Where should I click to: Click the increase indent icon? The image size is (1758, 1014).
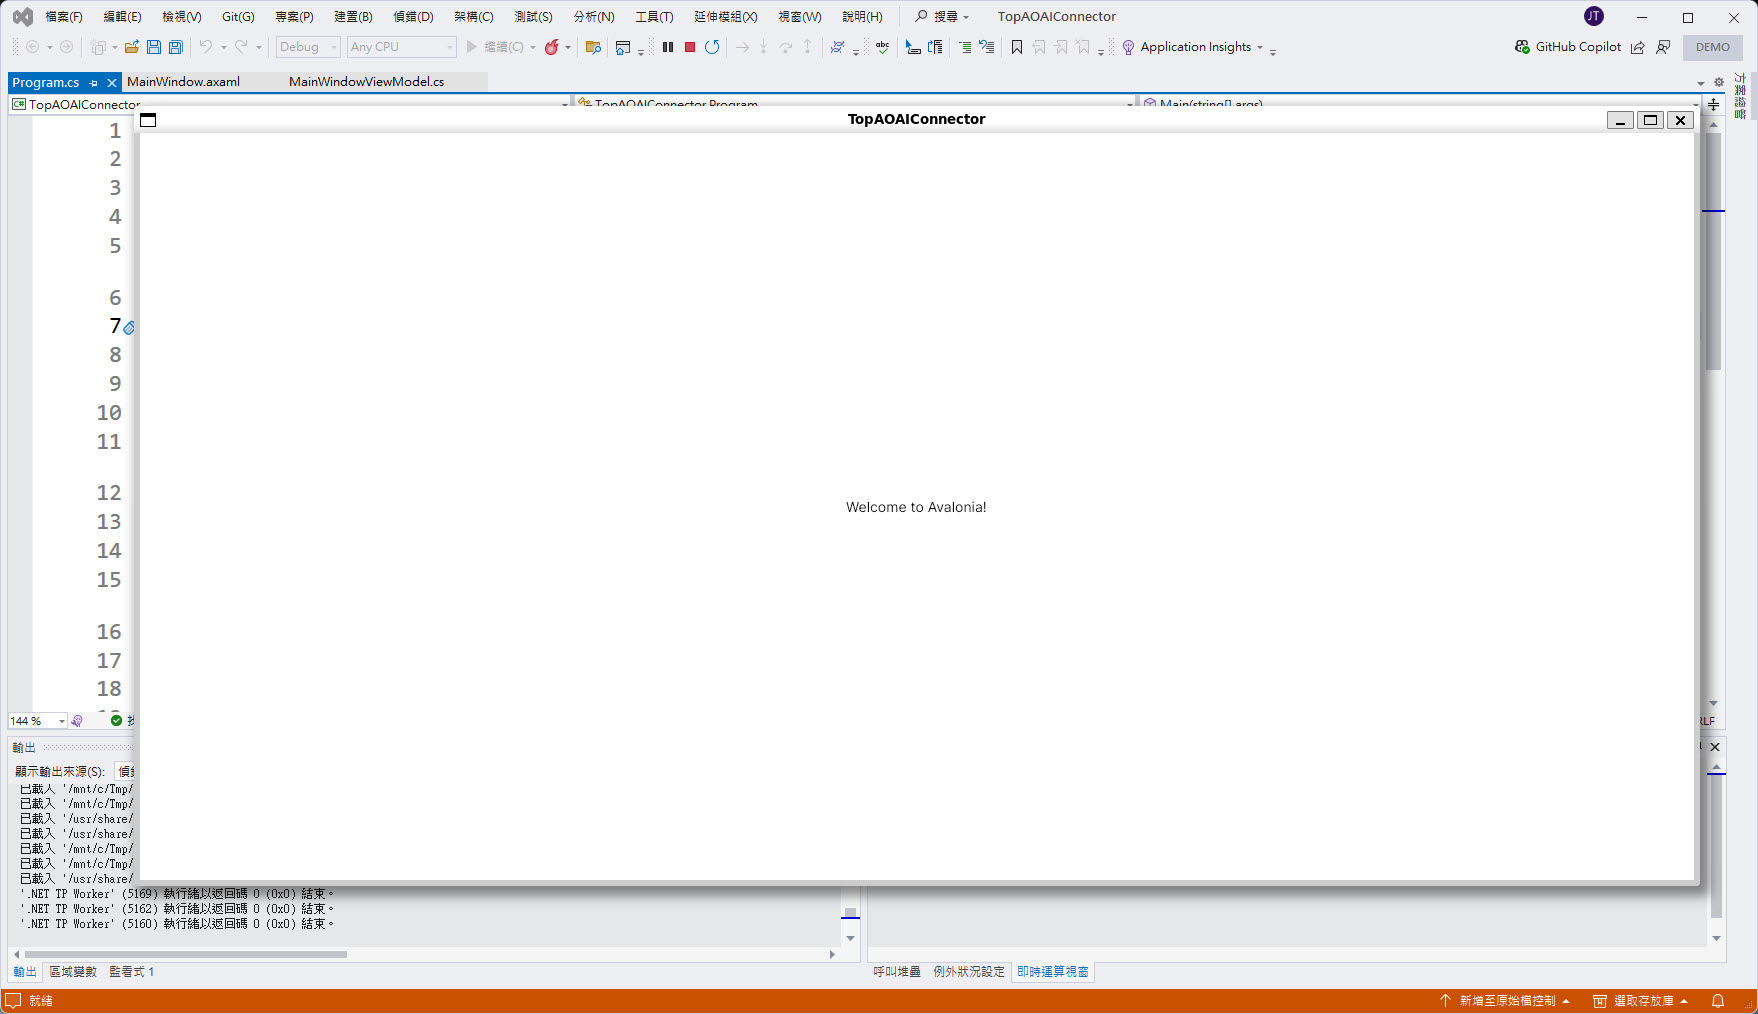coord(965,47)
